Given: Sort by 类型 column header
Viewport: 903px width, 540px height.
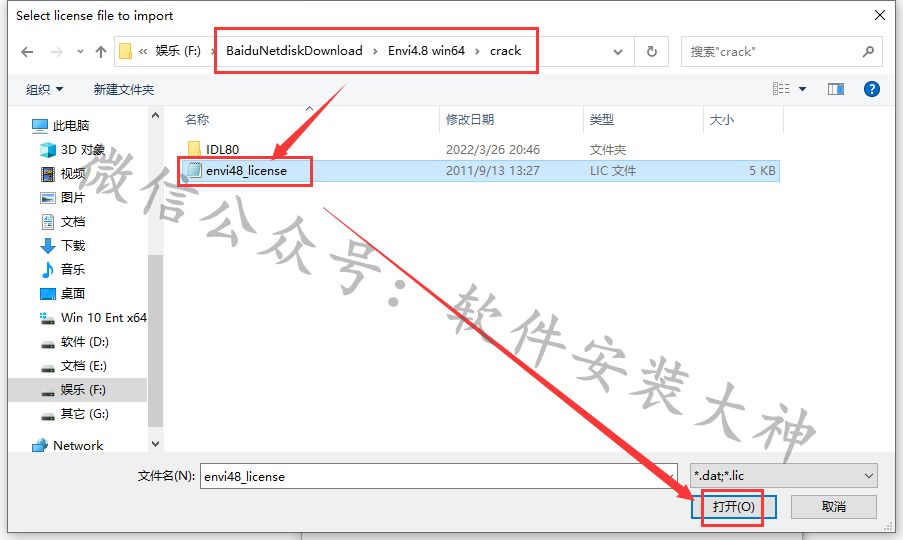Looking at the screenshot, I should [x=602, y=120].
